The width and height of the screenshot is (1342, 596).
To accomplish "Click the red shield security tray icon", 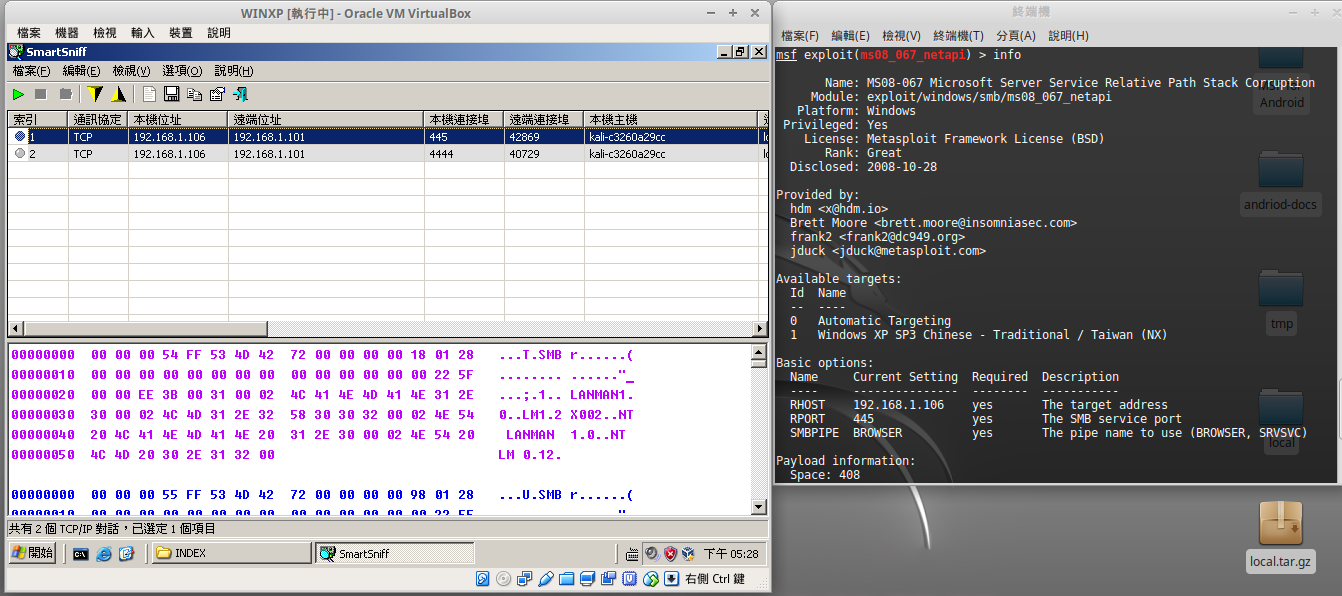I will (x=671, y=553).
